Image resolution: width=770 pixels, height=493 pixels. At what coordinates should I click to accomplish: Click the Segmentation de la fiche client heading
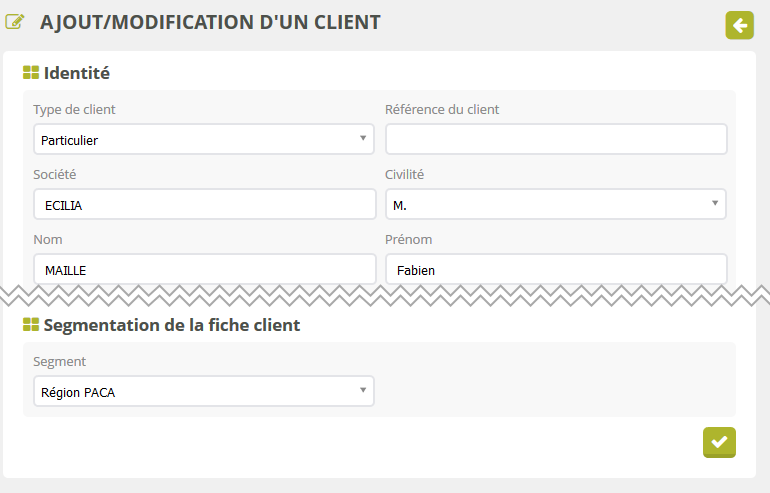(172, 325)
